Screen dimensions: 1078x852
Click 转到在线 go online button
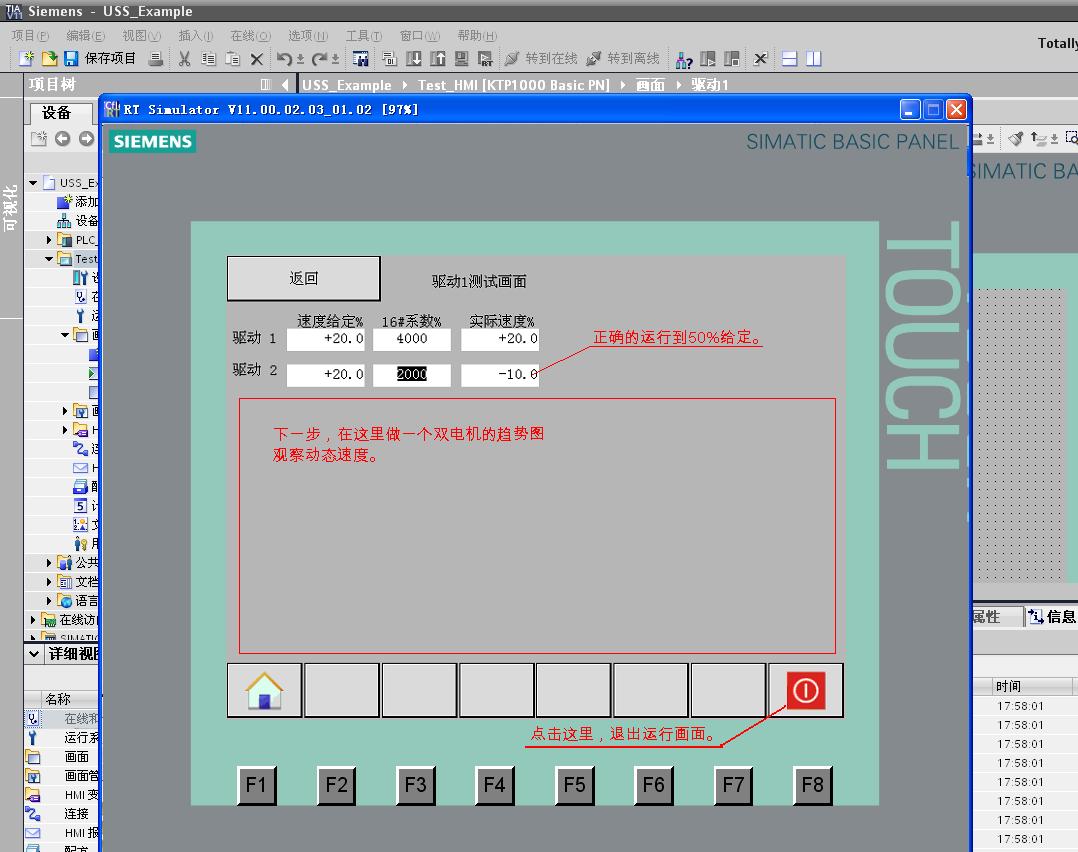(x=540, y=58)
